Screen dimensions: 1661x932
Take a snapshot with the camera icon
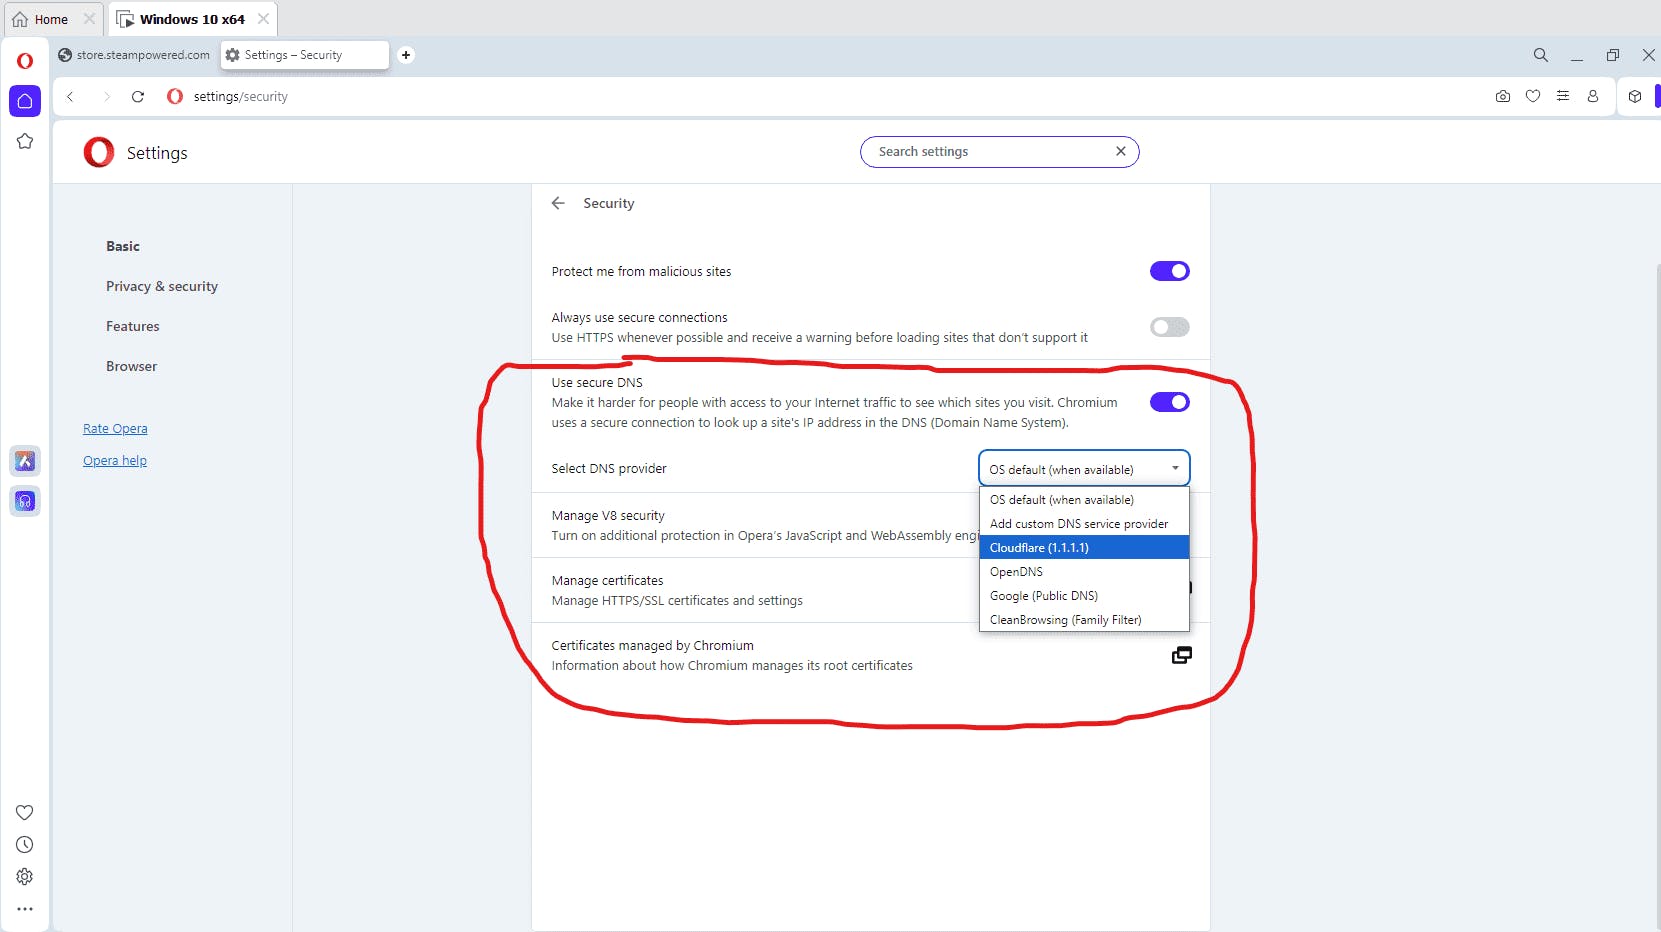[x=1502, y=97]
